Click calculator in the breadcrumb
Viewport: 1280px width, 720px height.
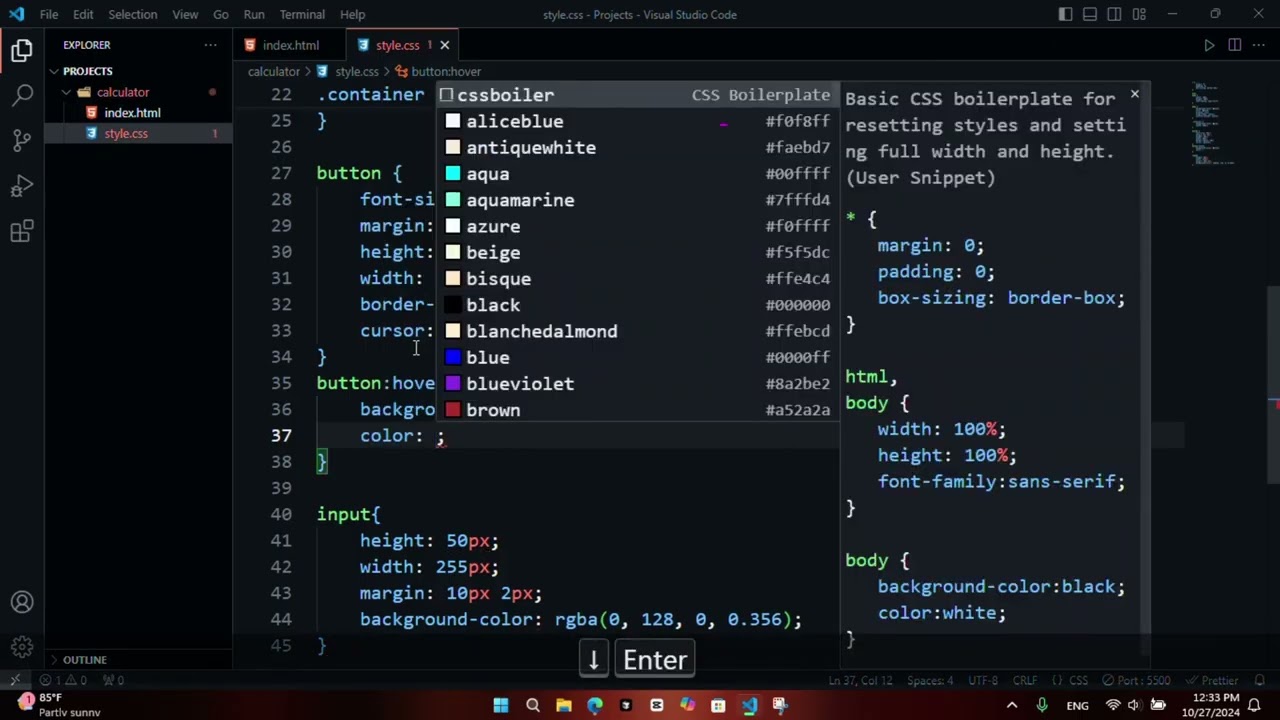(273, 72)
